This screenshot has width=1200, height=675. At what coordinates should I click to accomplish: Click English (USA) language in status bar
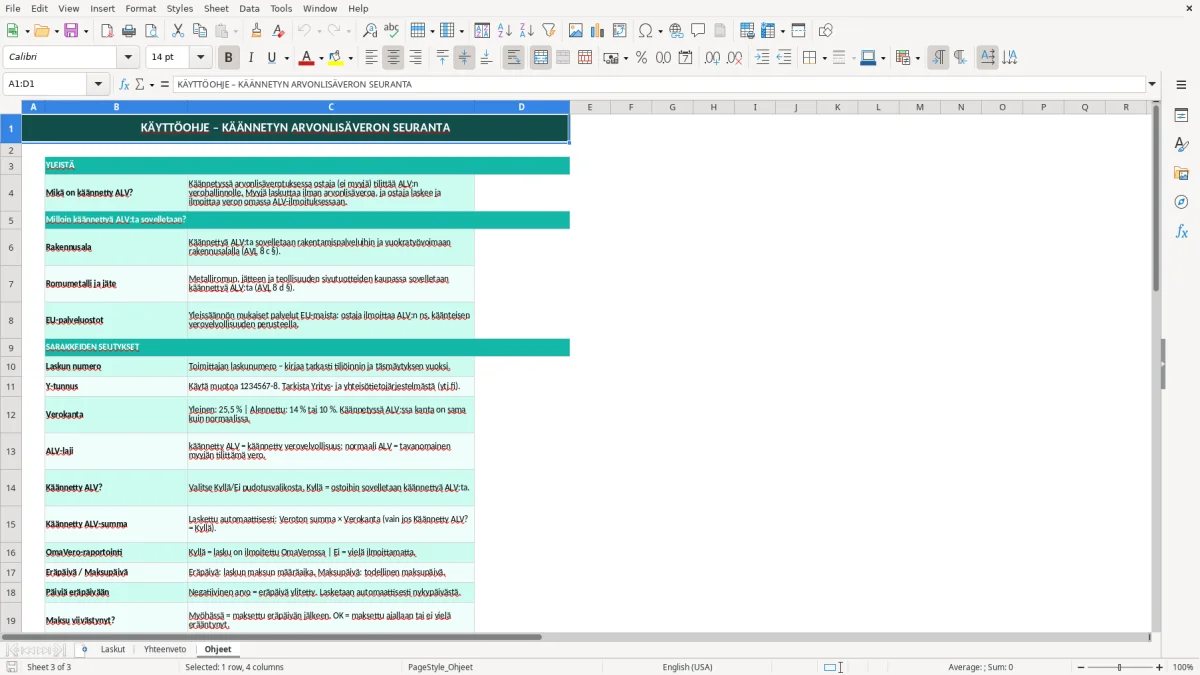tap(687, 667)
